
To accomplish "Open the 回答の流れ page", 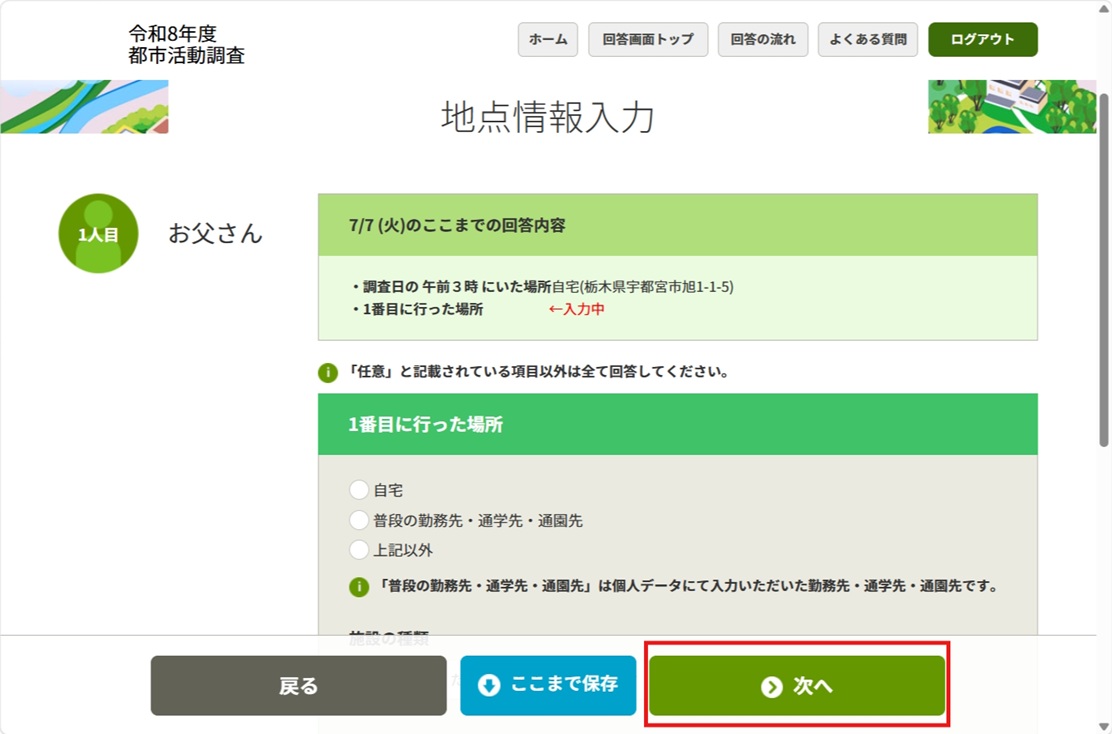I will point(763,40).
